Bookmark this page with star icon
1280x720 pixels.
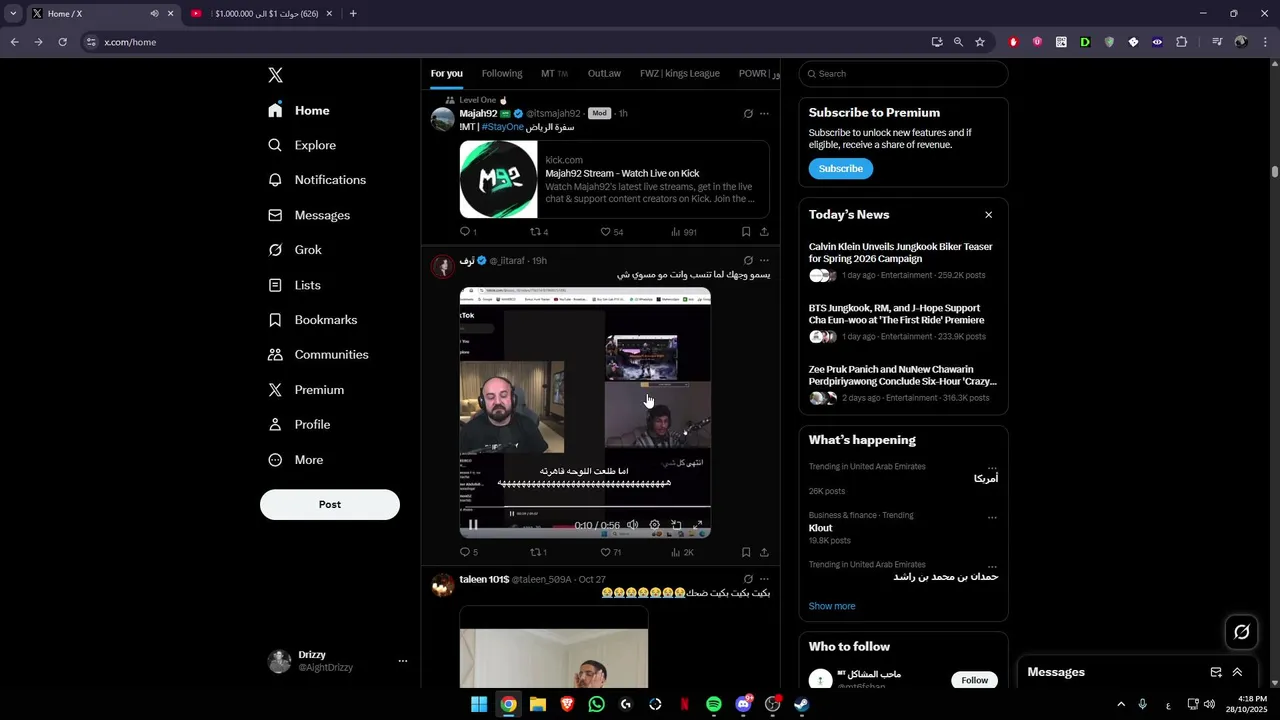[x=980, y=42]
